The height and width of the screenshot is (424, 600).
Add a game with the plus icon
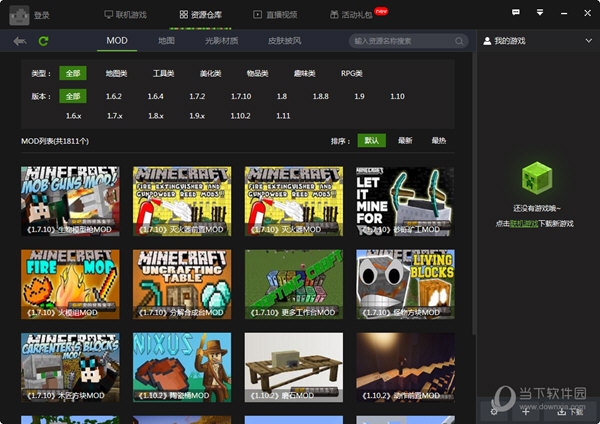526,412
